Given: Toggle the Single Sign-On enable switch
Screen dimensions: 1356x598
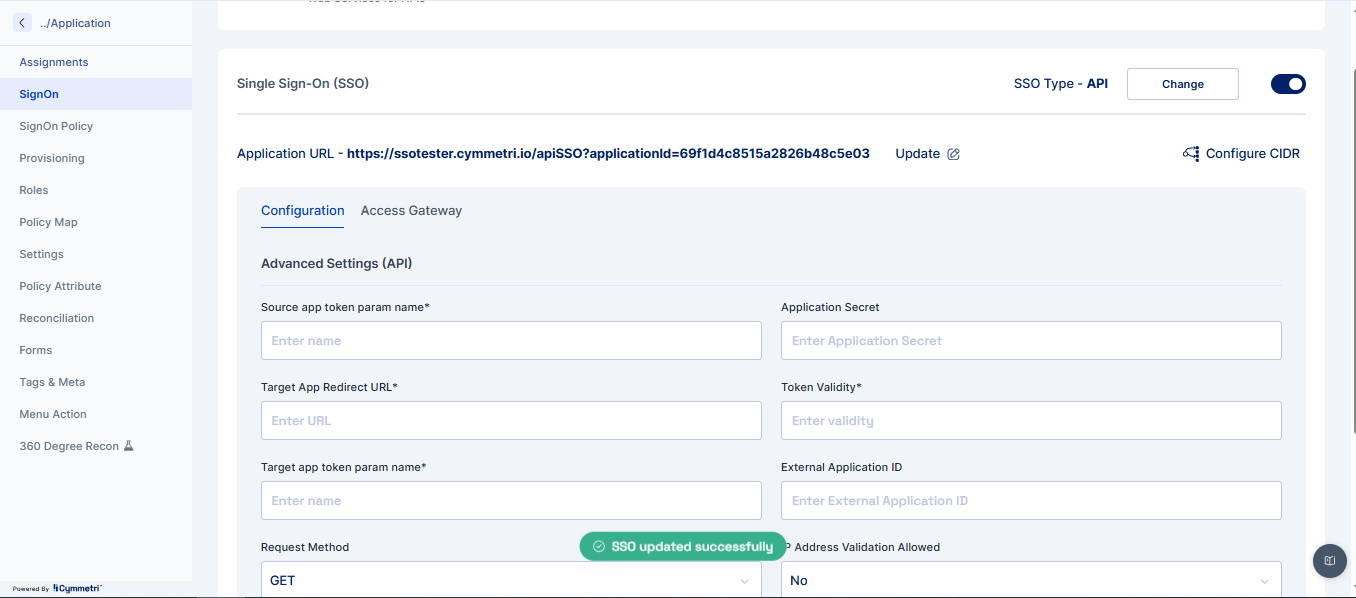Looking at the screenshot, I should [1288, 84].
